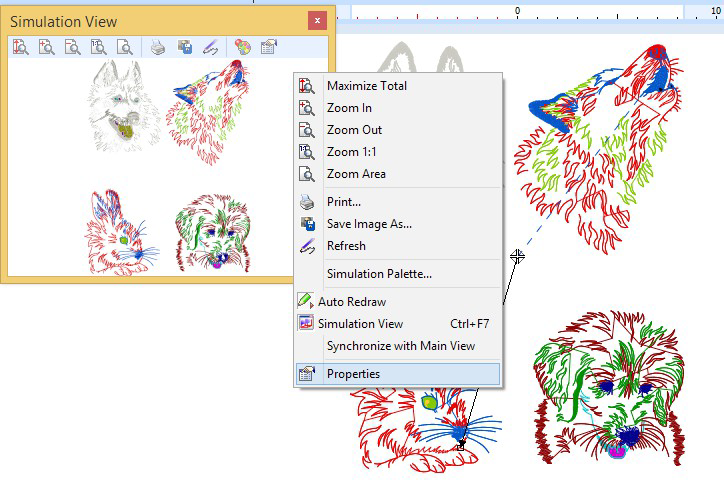Click Properties icon in Simulation View toolbar
This screenshot has height=480, width=724.
click(x=268, y=47)
